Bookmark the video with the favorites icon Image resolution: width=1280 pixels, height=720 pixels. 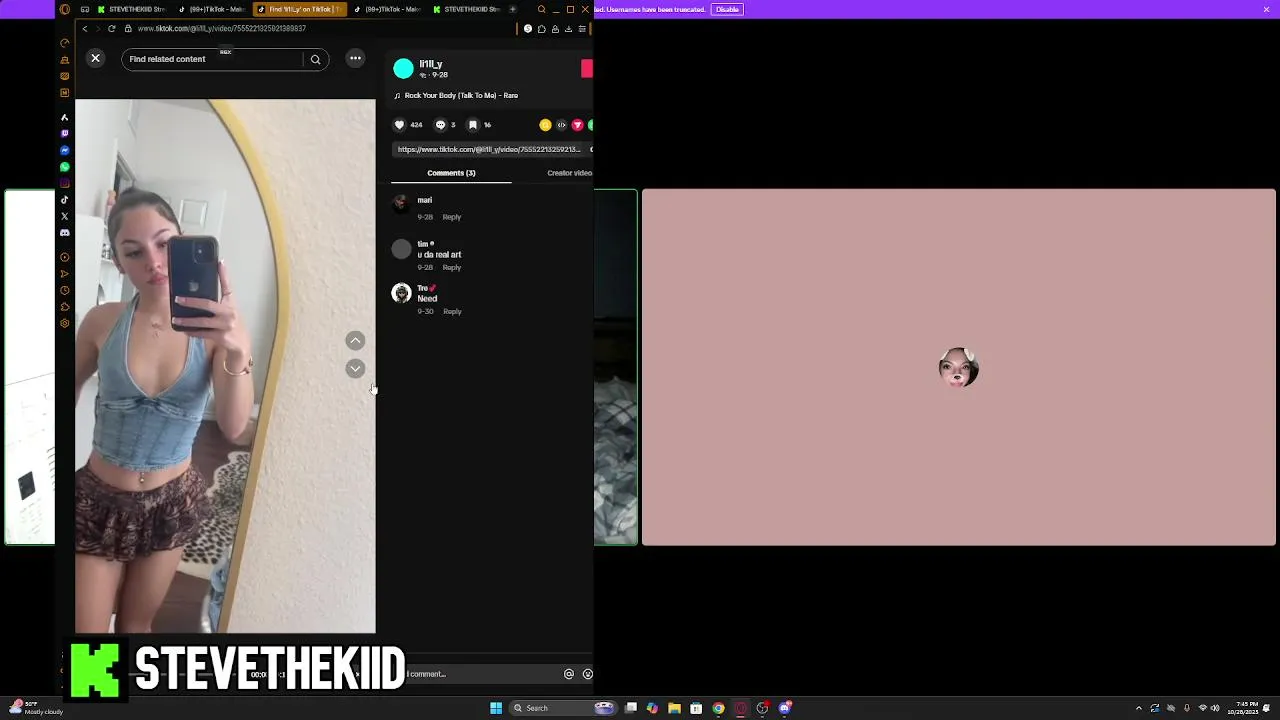473,125
